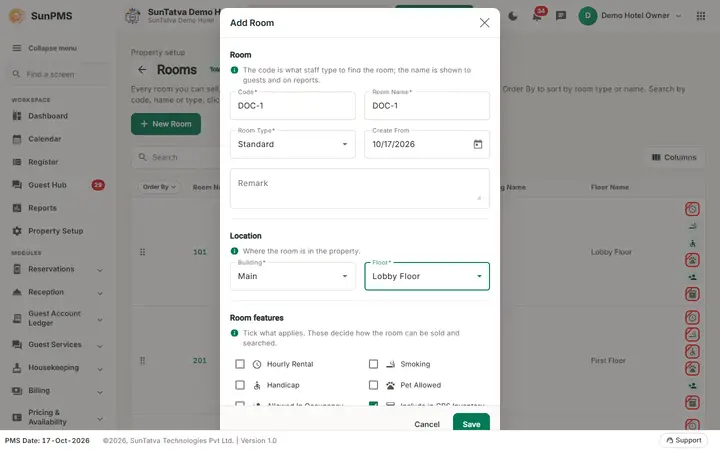Enable the Hourly Rental checkbox
The width and height of the screenshot is (720, 450).
240,364
